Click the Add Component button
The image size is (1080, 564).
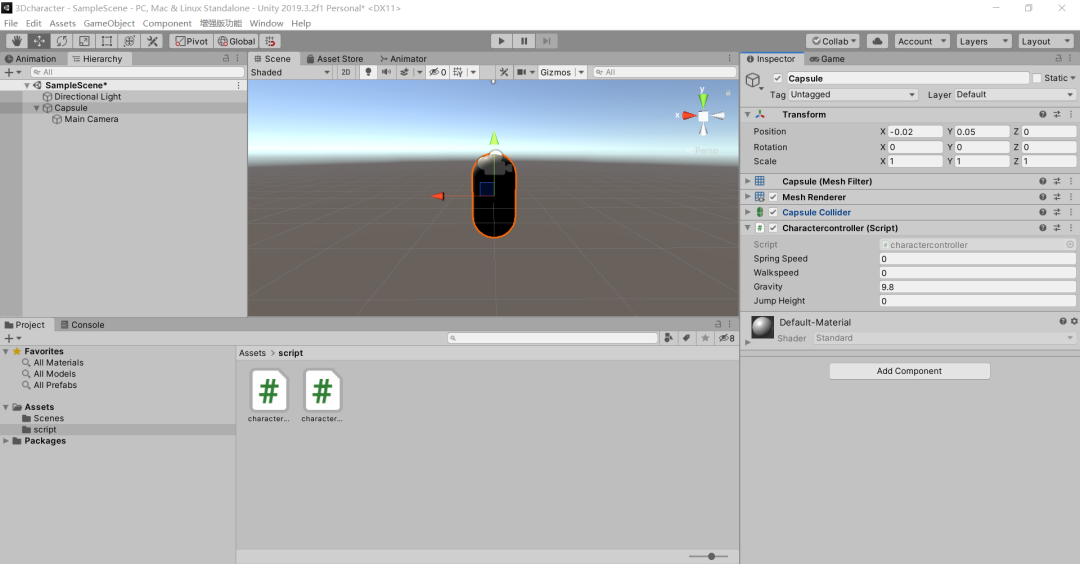909,371
